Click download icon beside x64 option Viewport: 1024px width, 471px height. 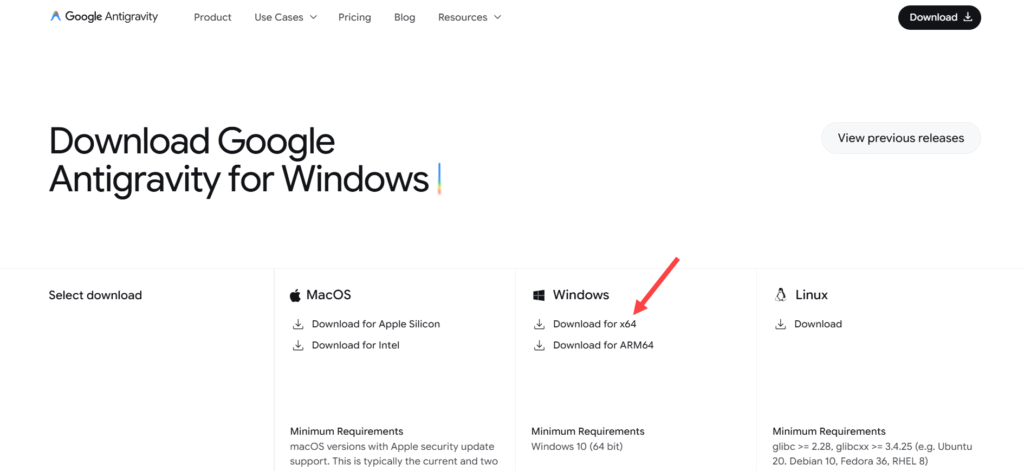click(x=539, y=324)
